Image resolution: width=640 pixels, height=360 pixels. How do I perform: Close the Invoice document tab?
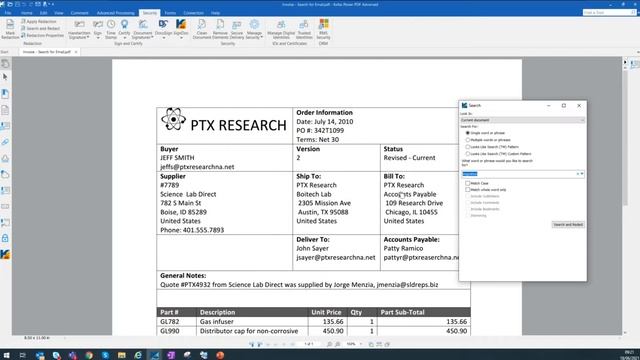tap(76, 52)
